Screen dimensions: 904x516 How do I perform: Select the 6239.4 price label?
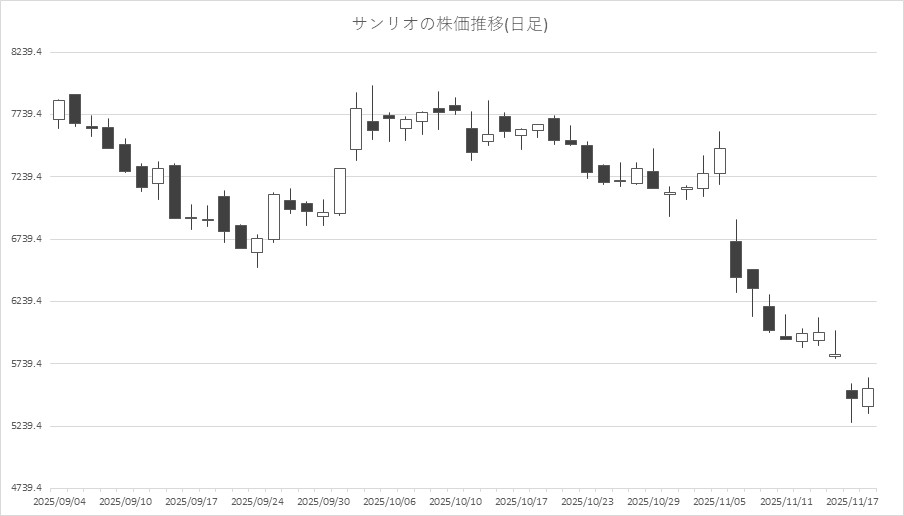[28, 302]
